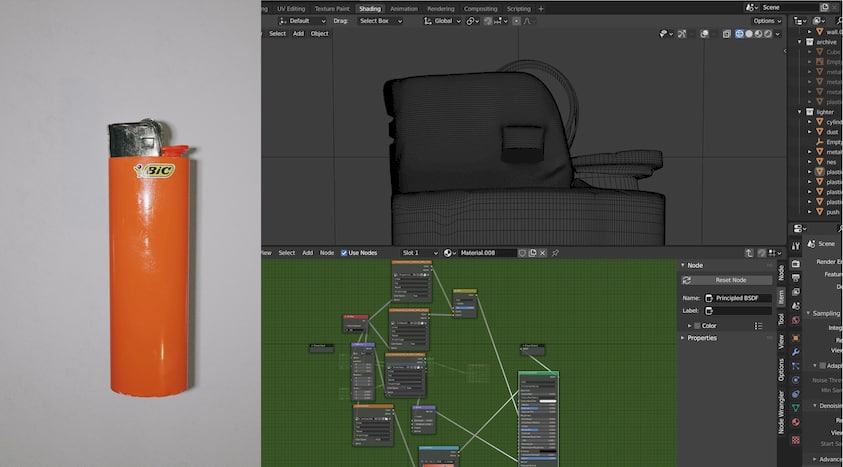Select the Shading workspace tab
The width and height of the screenshot is (843, 467).
(370, 9)
